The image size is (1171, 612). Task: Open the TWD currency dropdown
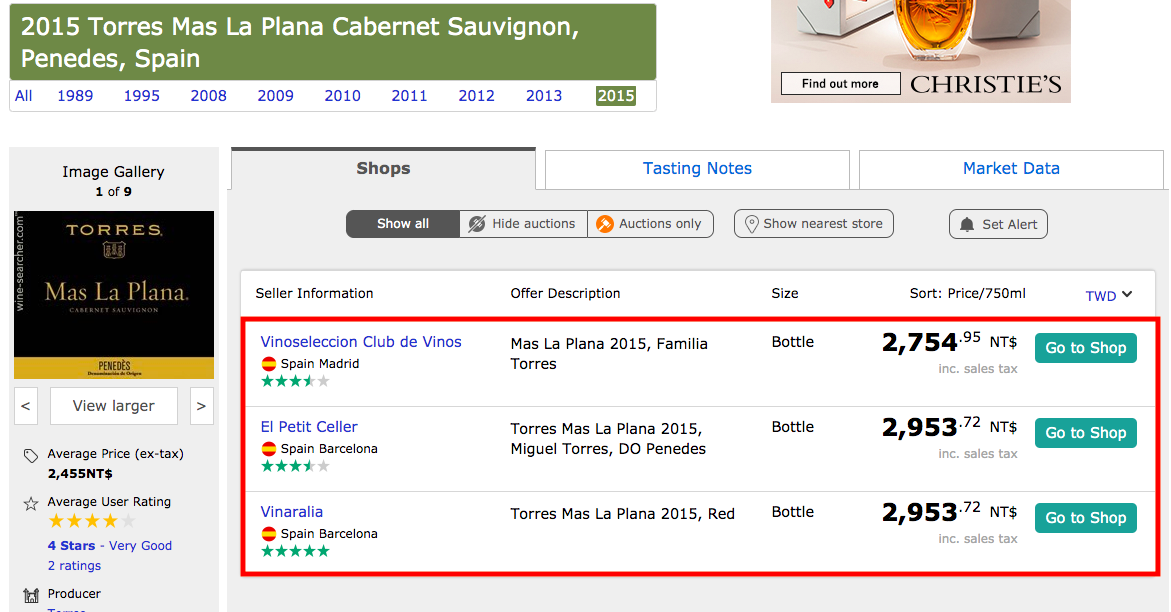[1108, 296]
